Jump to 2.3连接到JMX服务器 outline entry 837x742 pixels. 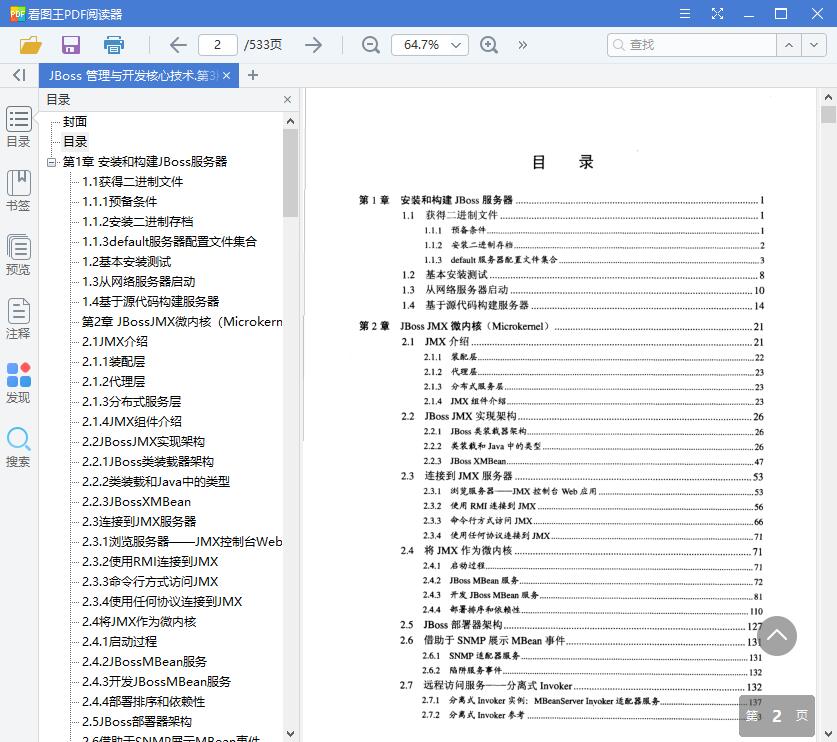click(139, 522)
